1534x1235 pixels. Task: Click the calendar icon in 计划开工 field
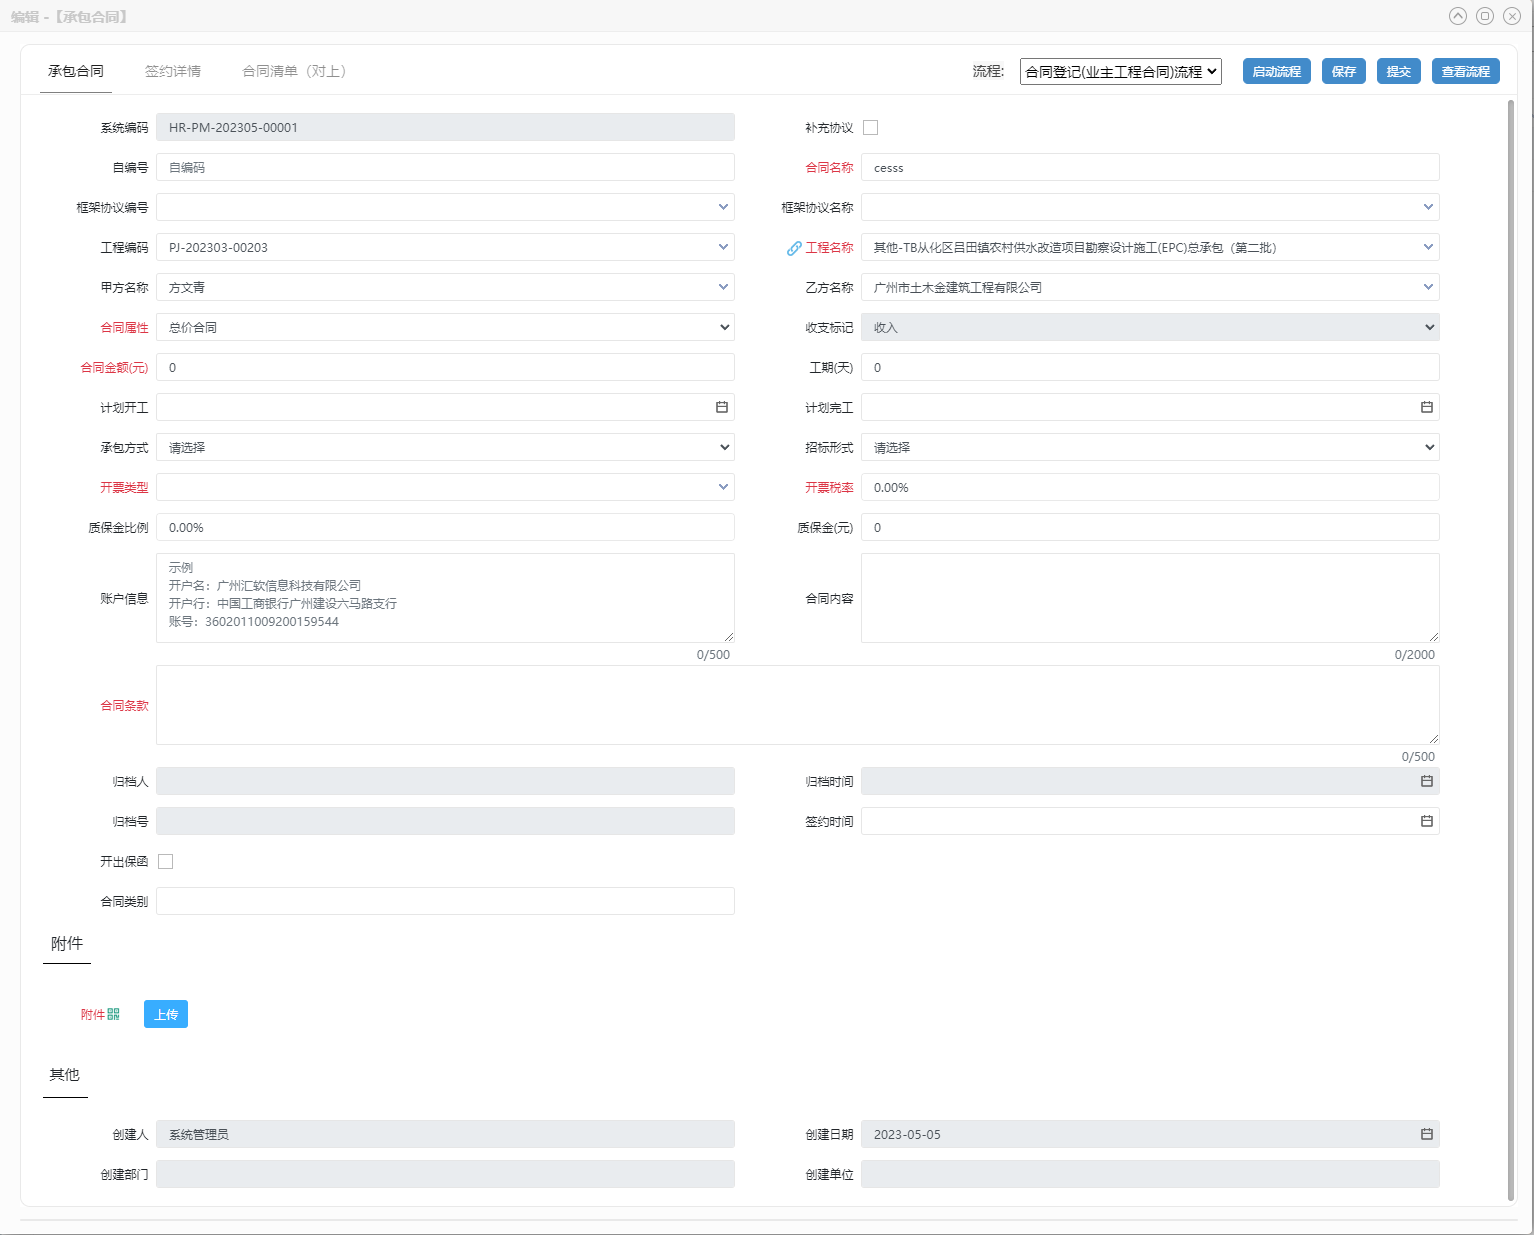click(x=721, y=407)
